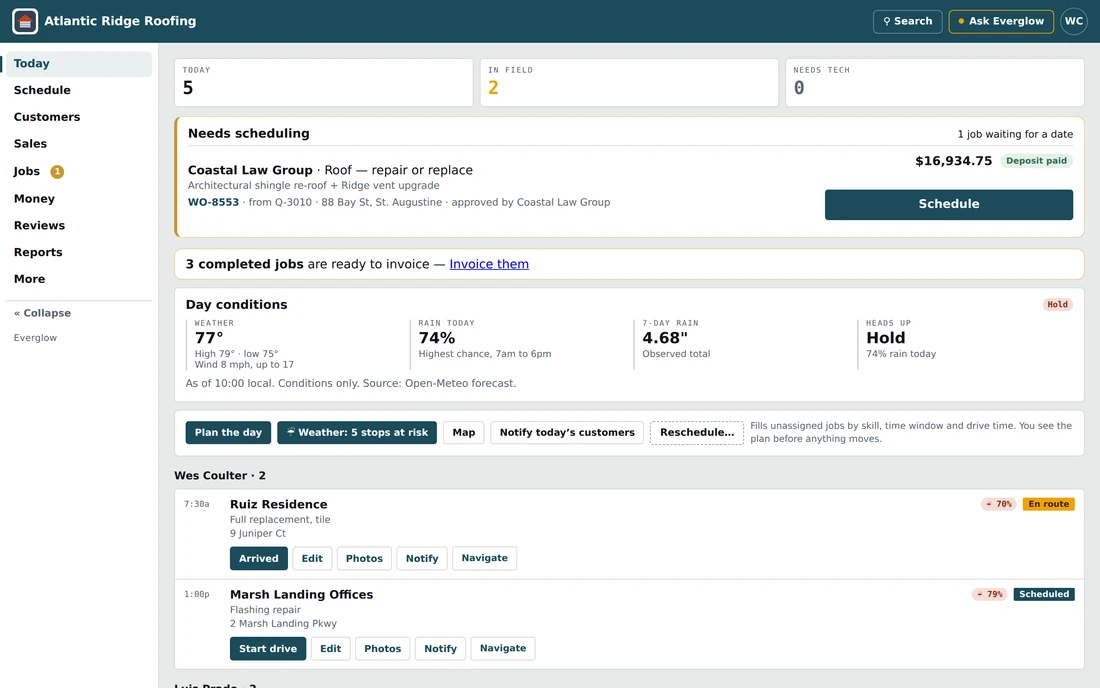The image size is (1100, 688).
Task: Open work order WO-8553 link
Action: click(x=213, y=202)
